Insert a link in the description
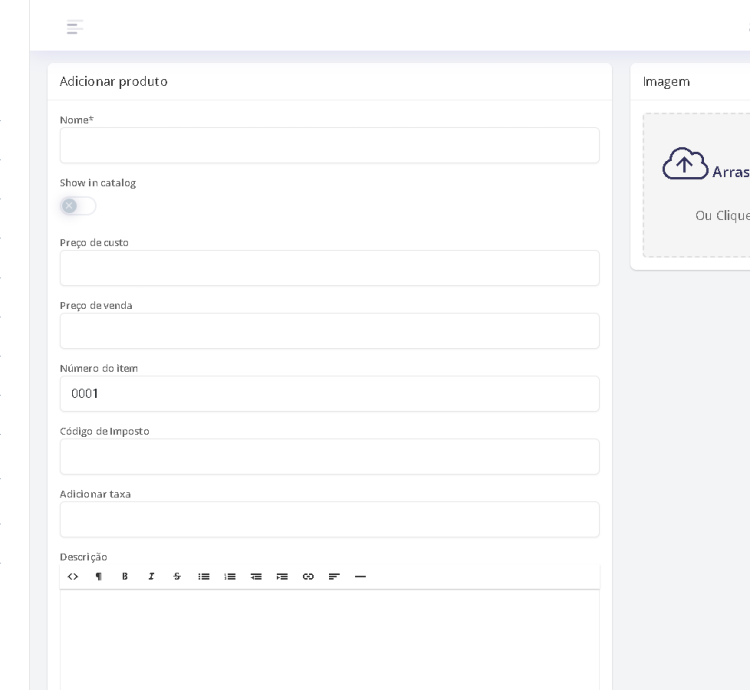The height and width of the screenshot is (690, 750). click(308, 577)
